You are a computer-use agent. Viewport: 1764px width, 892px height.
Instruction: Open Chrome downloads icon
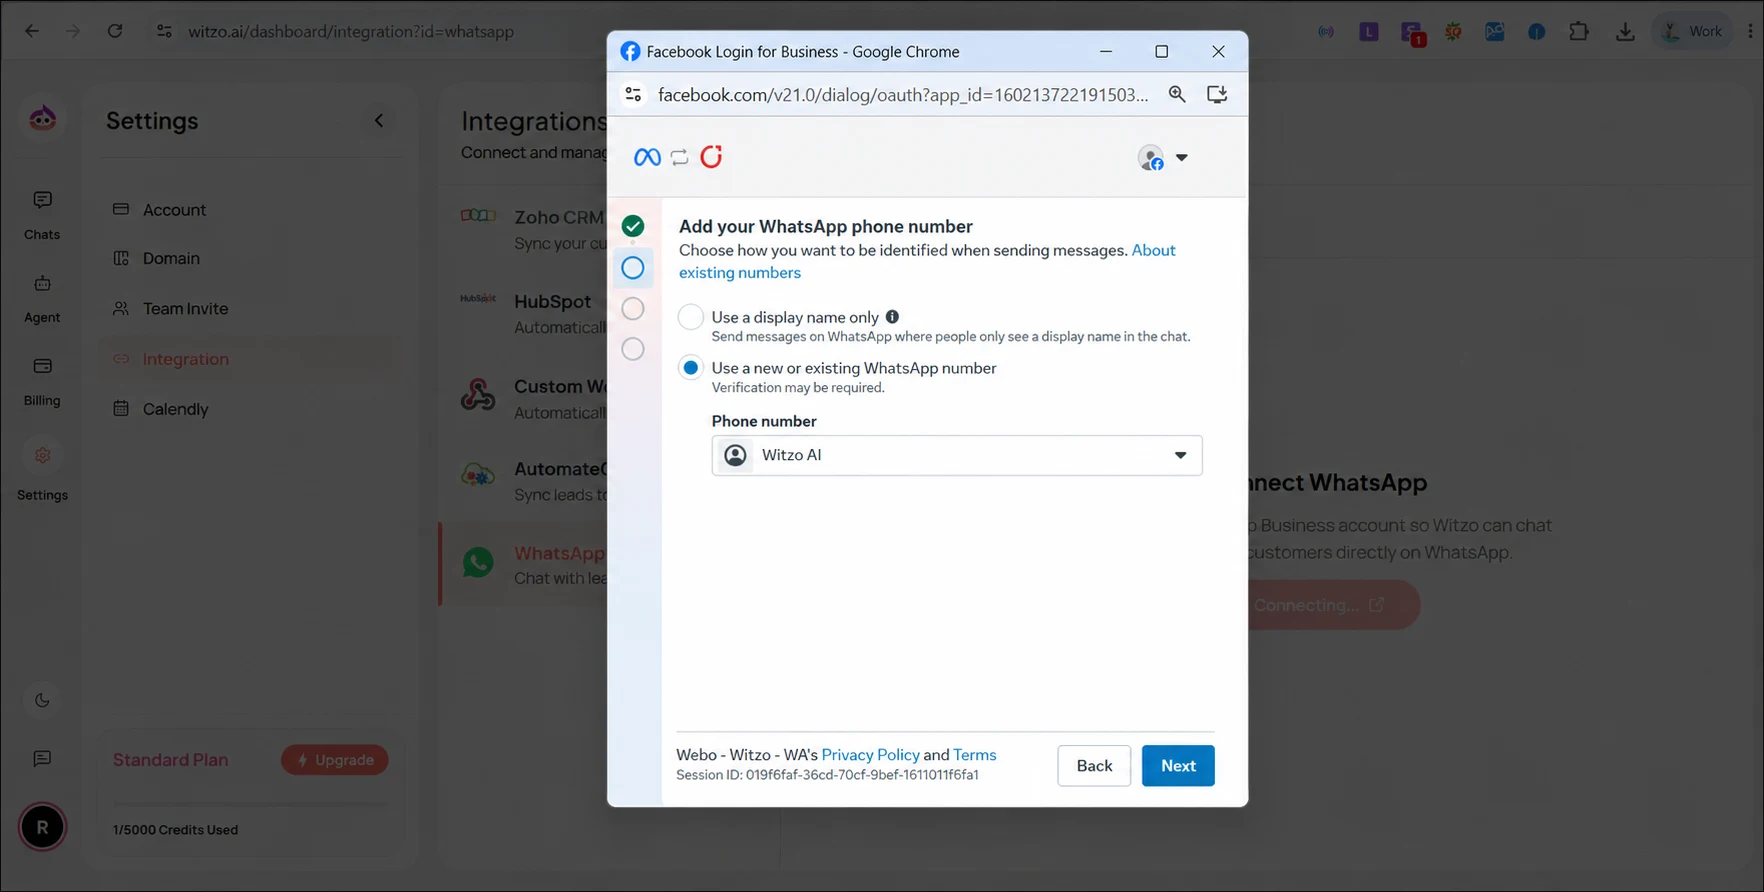tap(1625, 31)
